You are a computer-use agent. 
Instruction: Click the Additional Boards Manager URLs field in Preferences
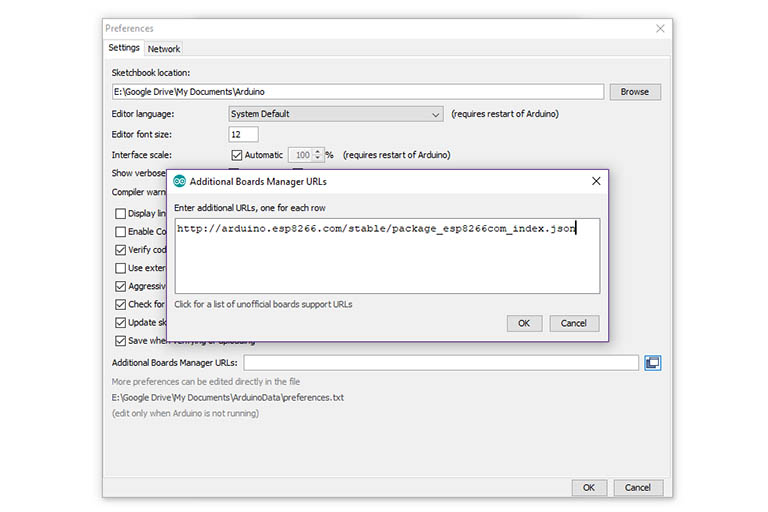click(441, 363)
